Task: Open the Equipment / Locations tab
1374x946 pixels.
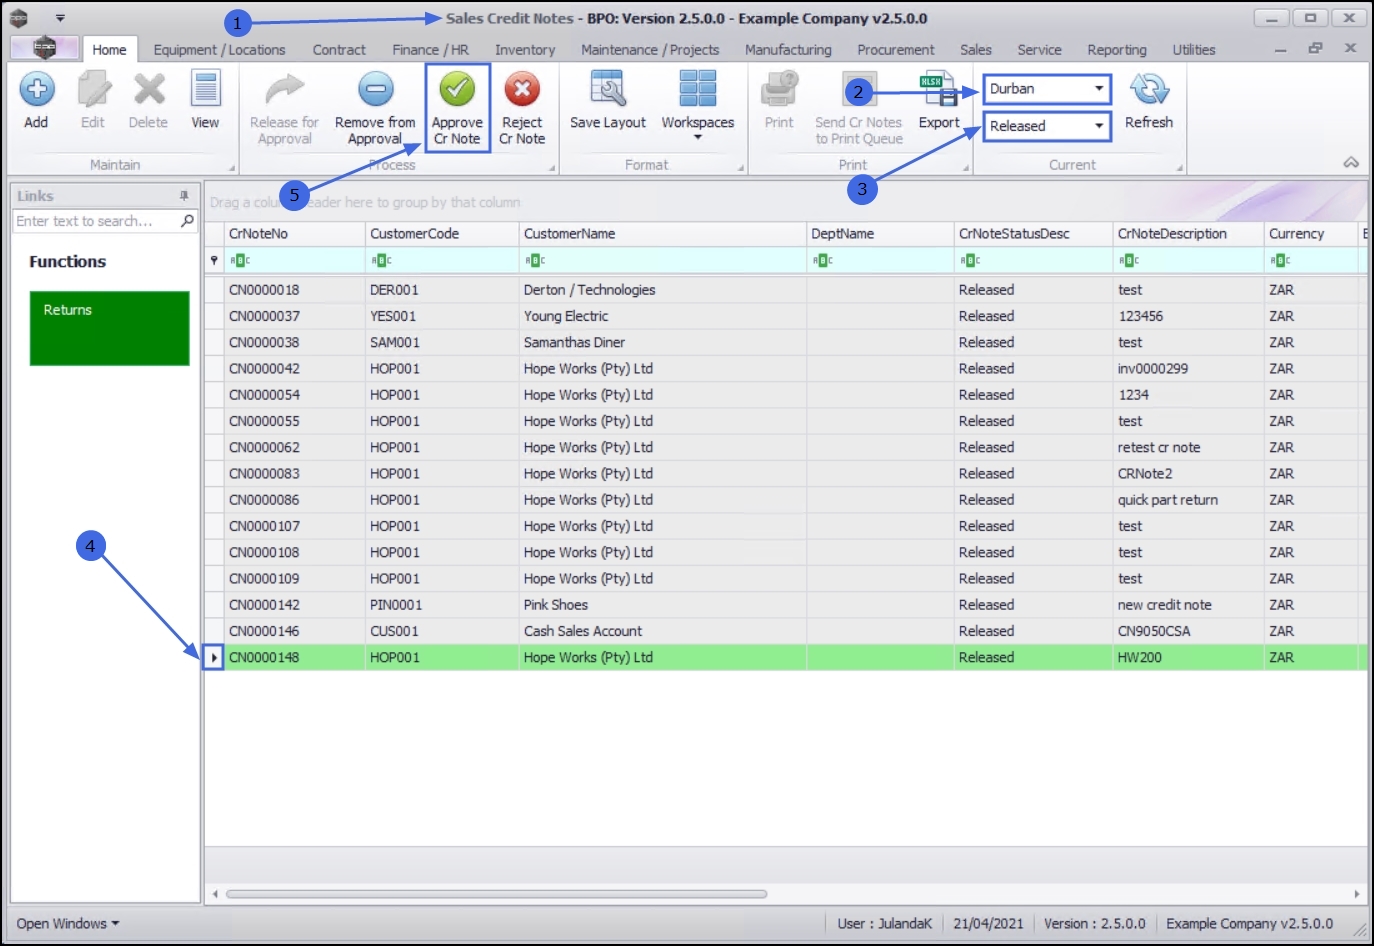Action: 219,50
